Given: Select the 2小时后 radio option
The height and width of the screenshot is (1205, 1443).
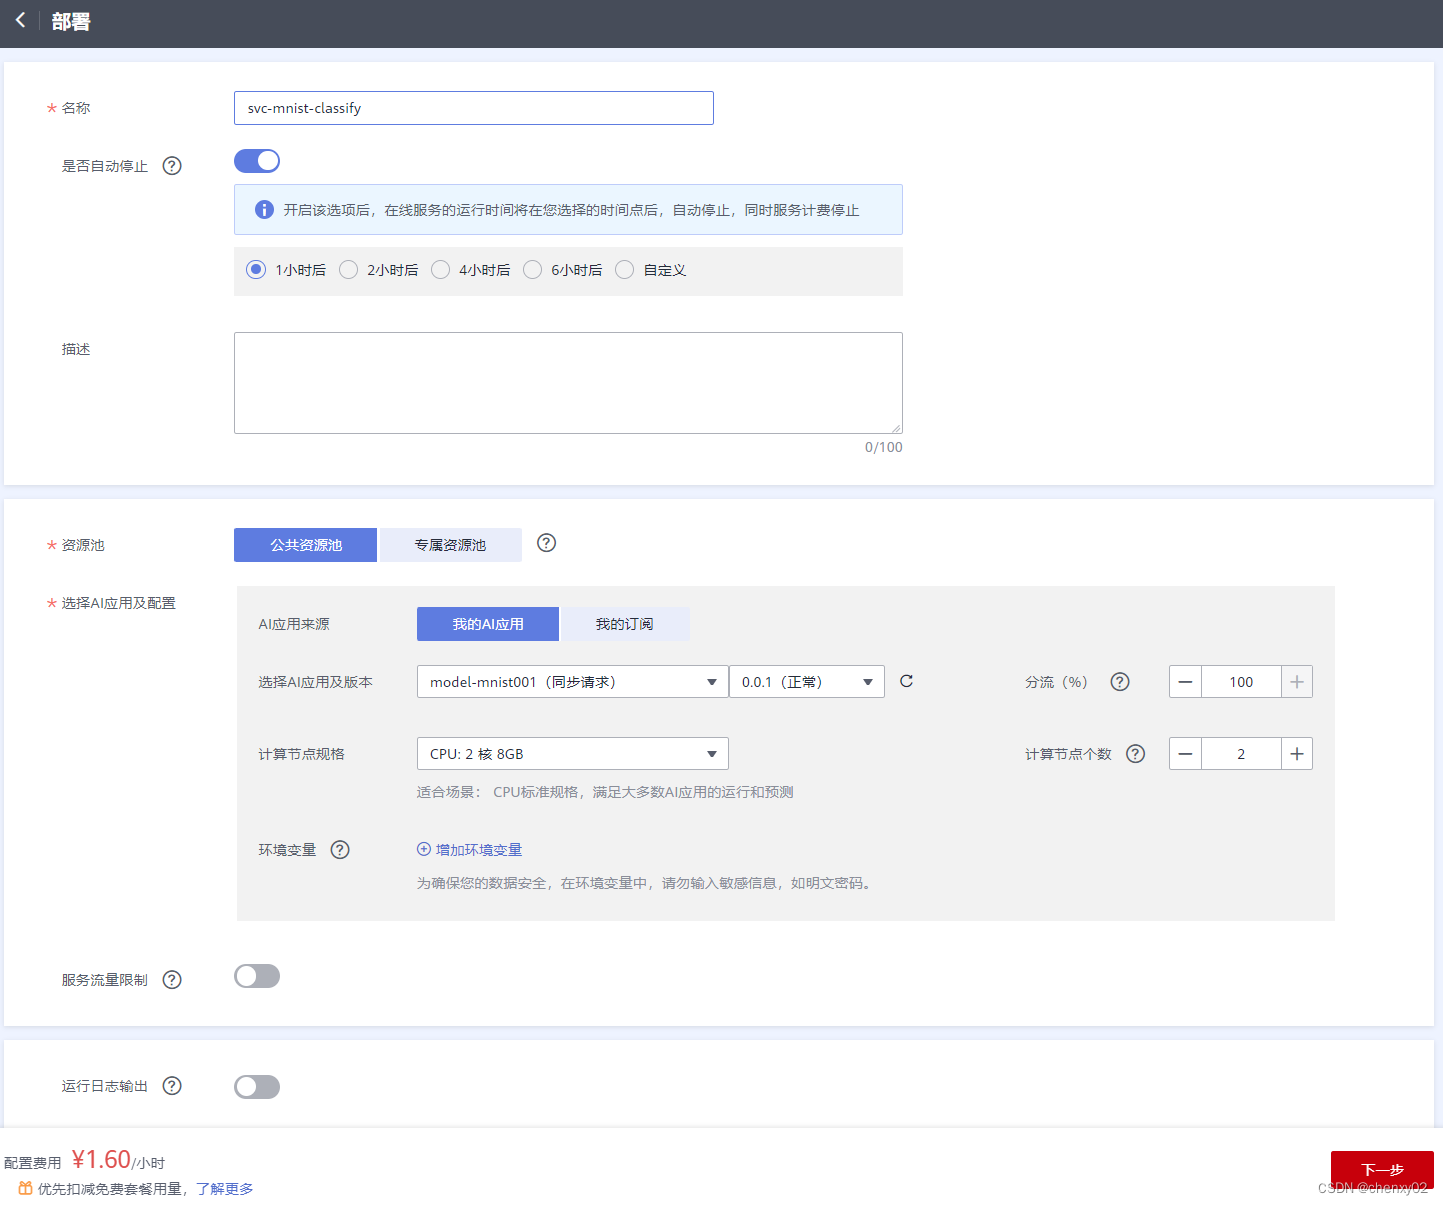Looking at the screenshot, I should coord(348,269).
